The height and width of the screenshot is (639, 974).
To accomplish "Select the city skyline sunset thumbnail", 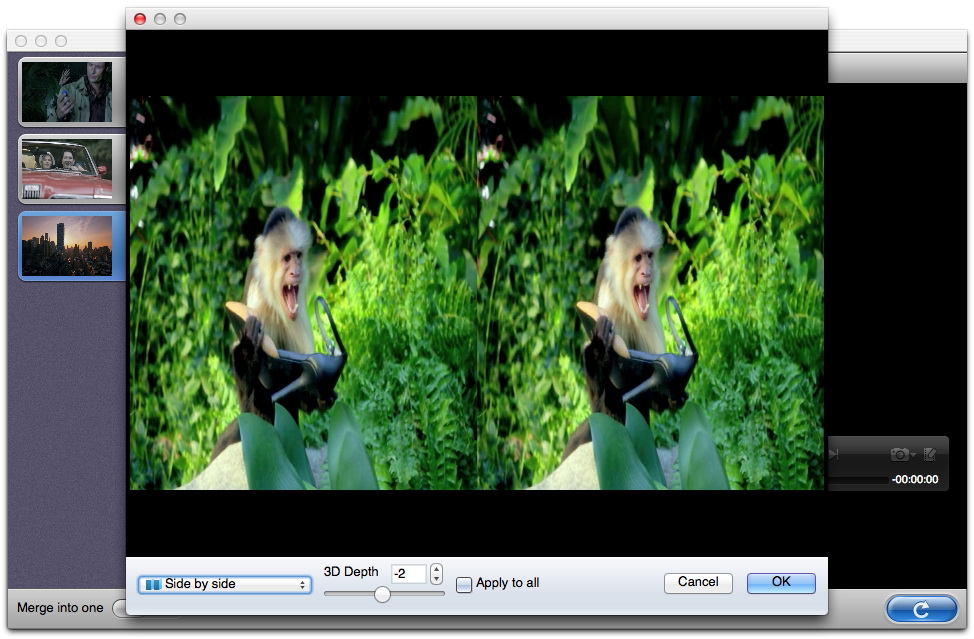I will pos(68,246).
